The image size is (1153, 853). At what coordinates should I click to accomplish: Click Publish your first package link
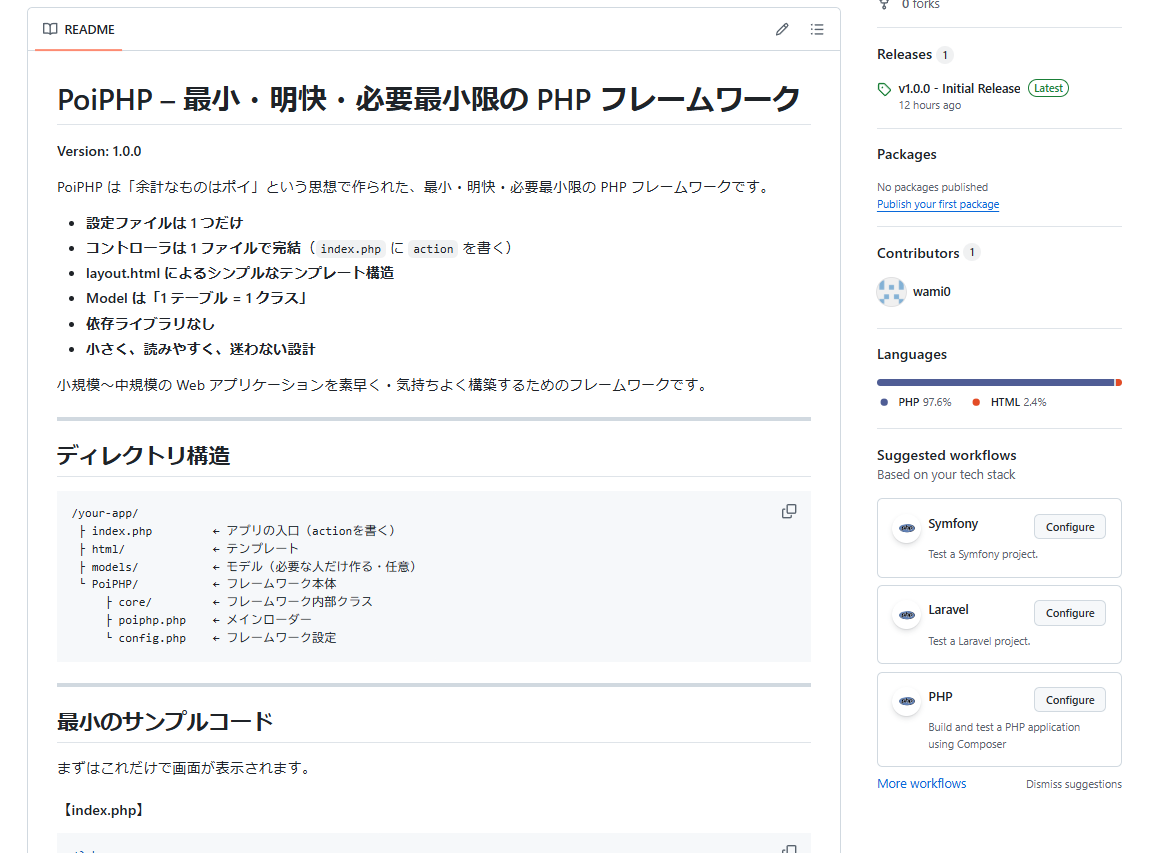[937, 204]
